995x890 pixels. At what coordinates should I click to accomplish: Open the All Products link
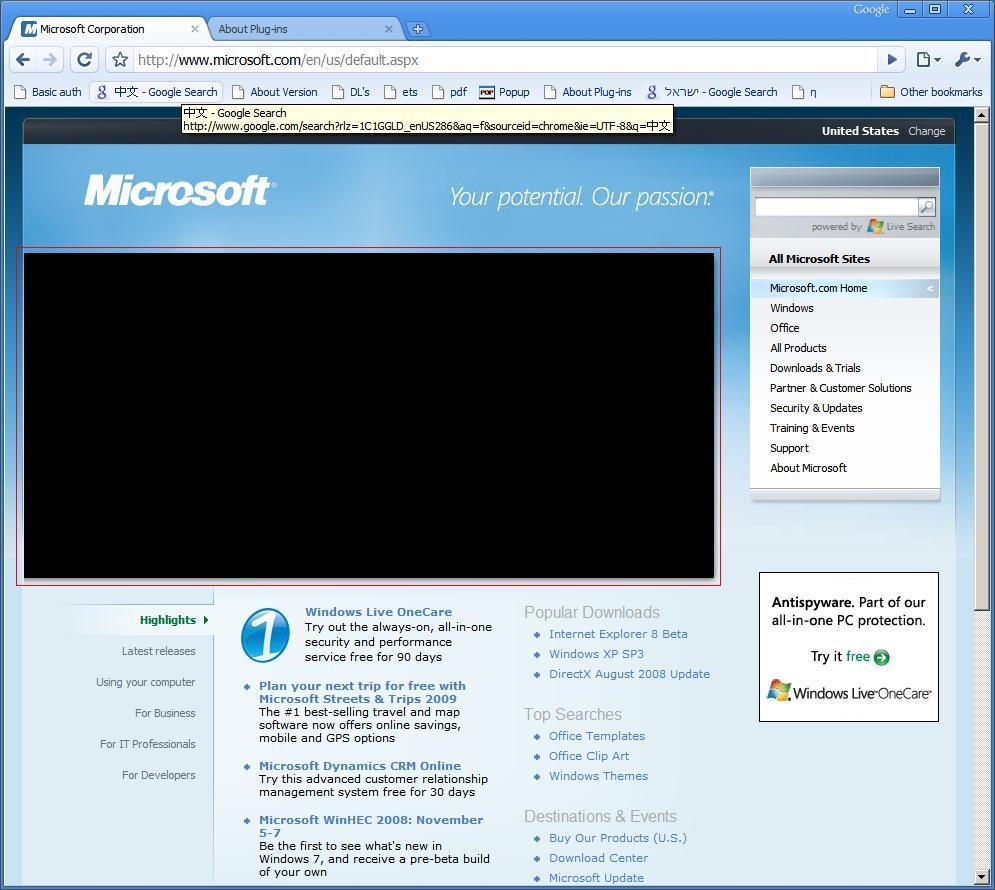[798, 348]
